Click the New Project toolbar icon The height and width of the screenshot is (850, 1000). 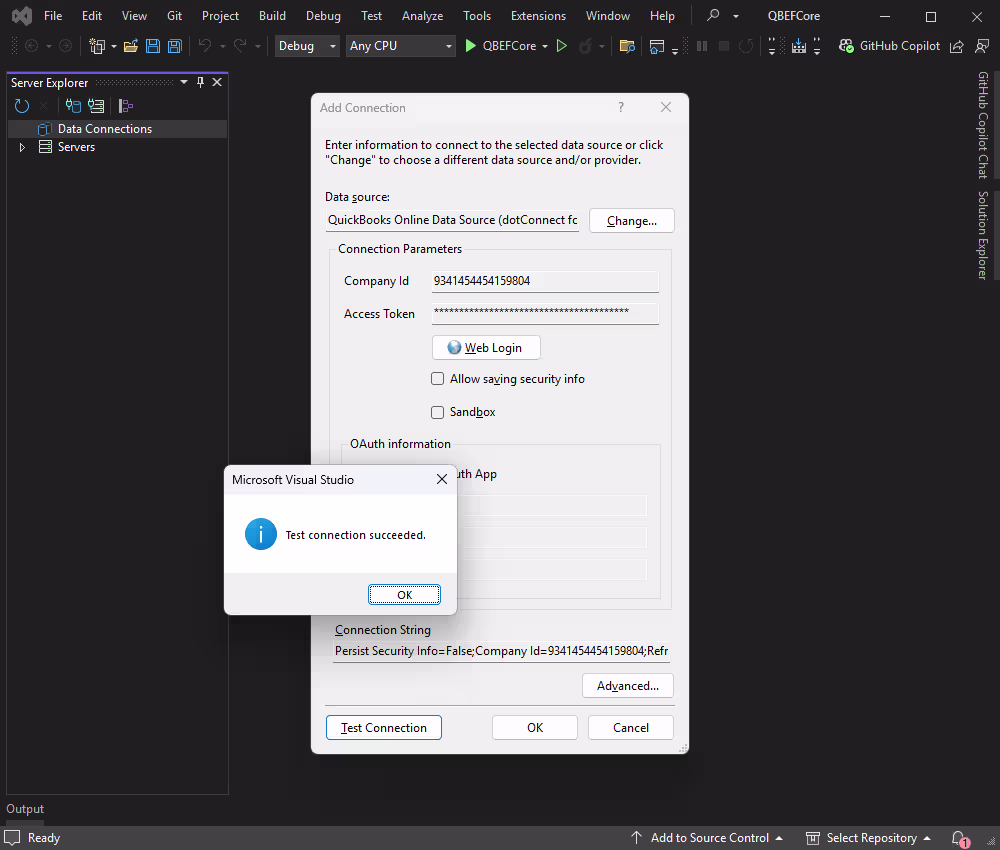click(97, 46)
